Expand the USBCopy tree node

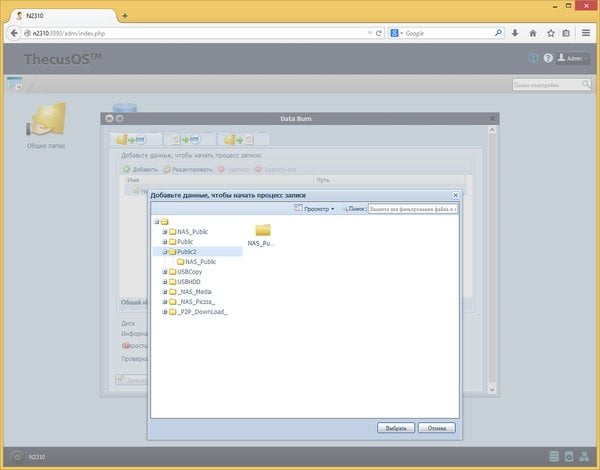tap(165, 272)
